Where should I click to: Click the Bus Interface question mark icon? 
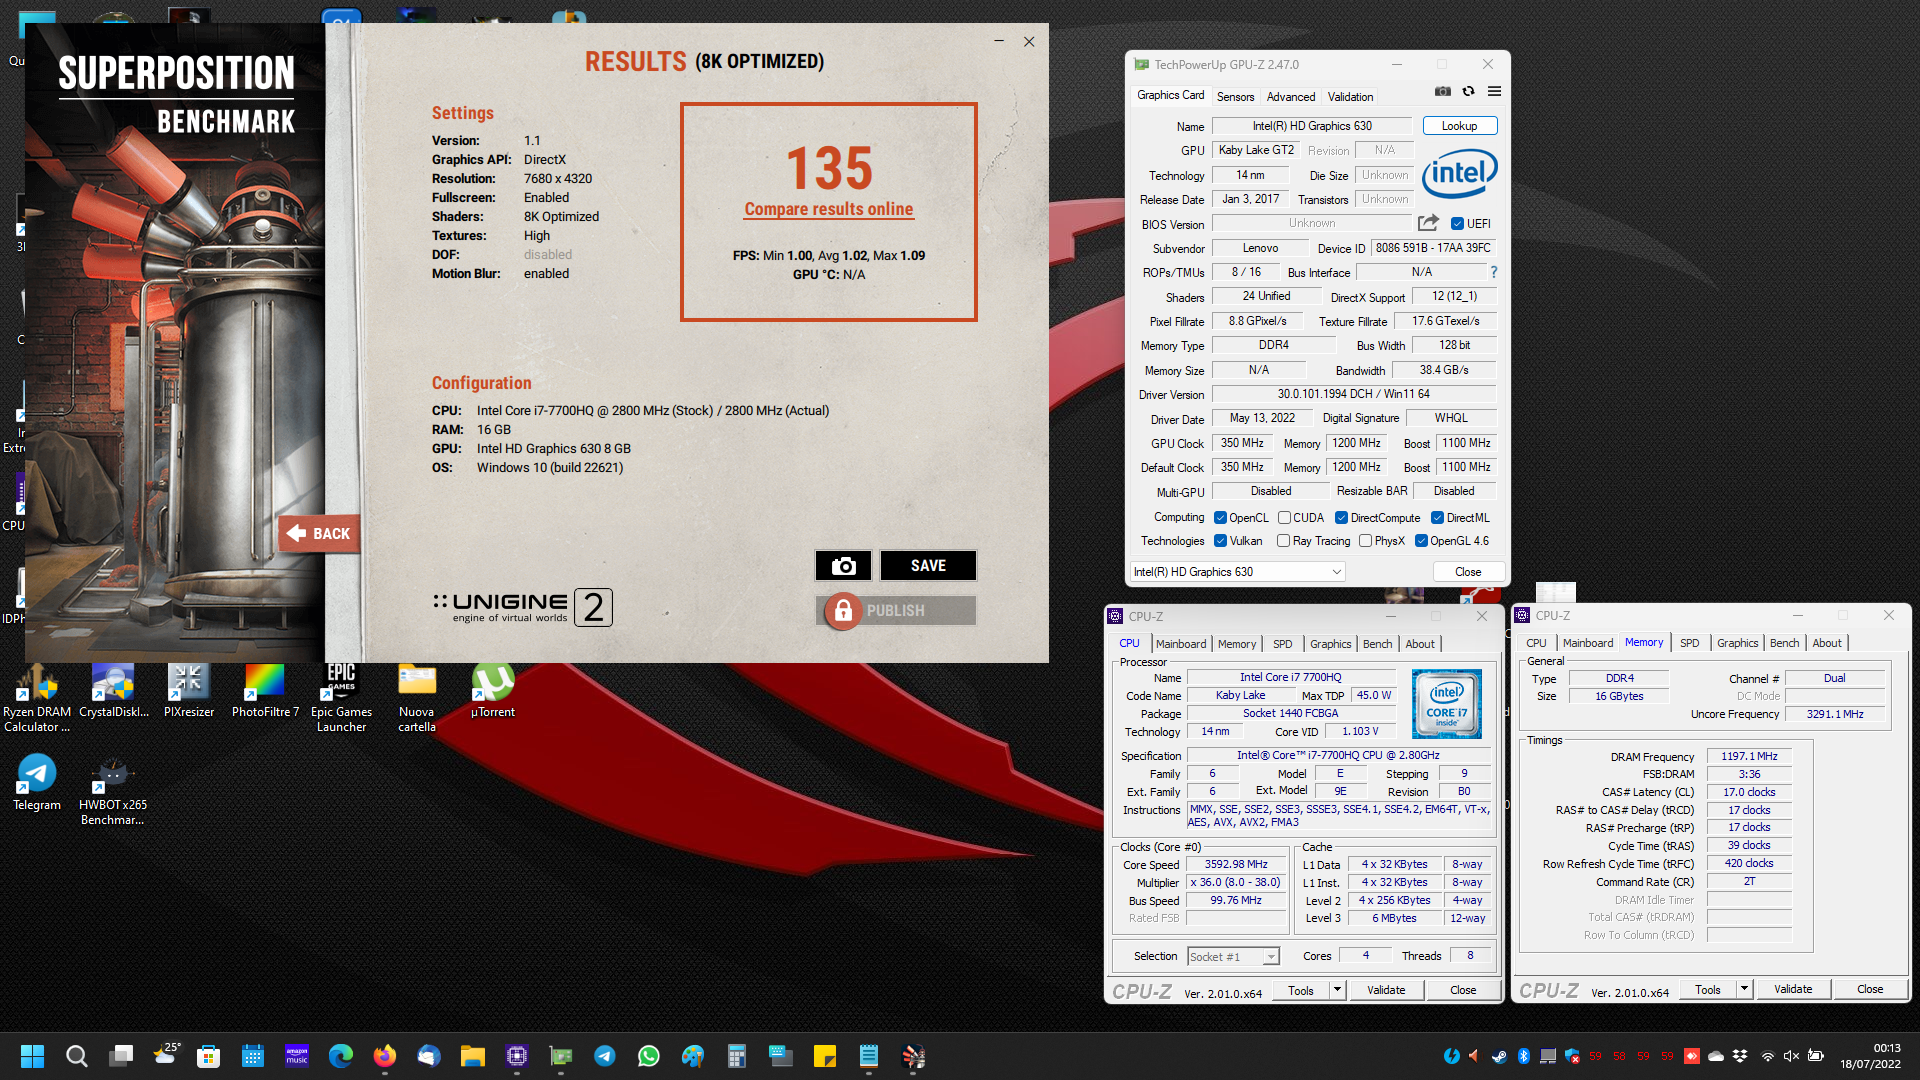coord(1494,272)
